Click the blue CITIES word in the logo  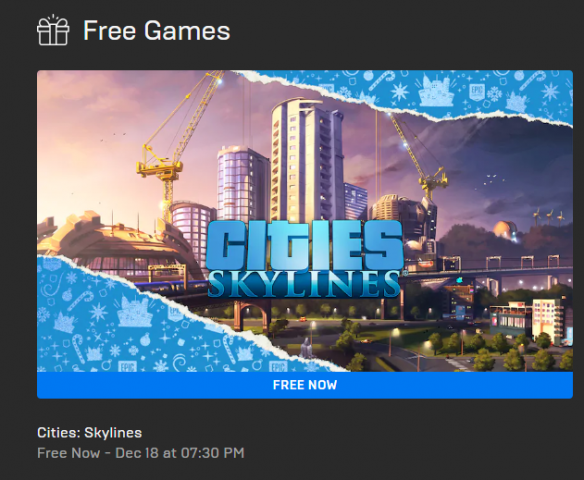click(x=304, y=244)
